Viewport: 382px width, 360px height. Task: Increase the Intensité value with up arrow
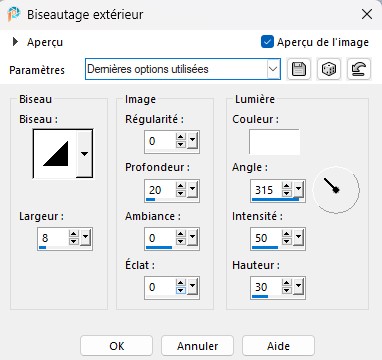286,234
